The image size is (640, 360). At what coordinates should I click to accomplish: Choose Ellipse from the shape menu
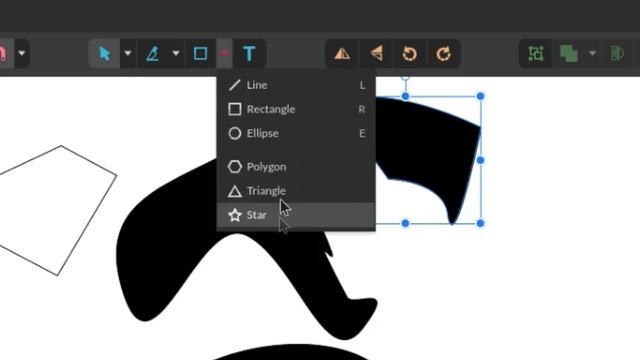[296, 133]
